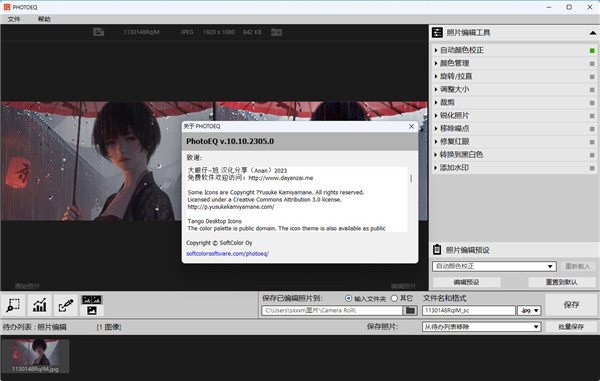Screen dimensions: 600x381
Task: Toggle enable square for 调整大小
Action: (x=592, y=90)
